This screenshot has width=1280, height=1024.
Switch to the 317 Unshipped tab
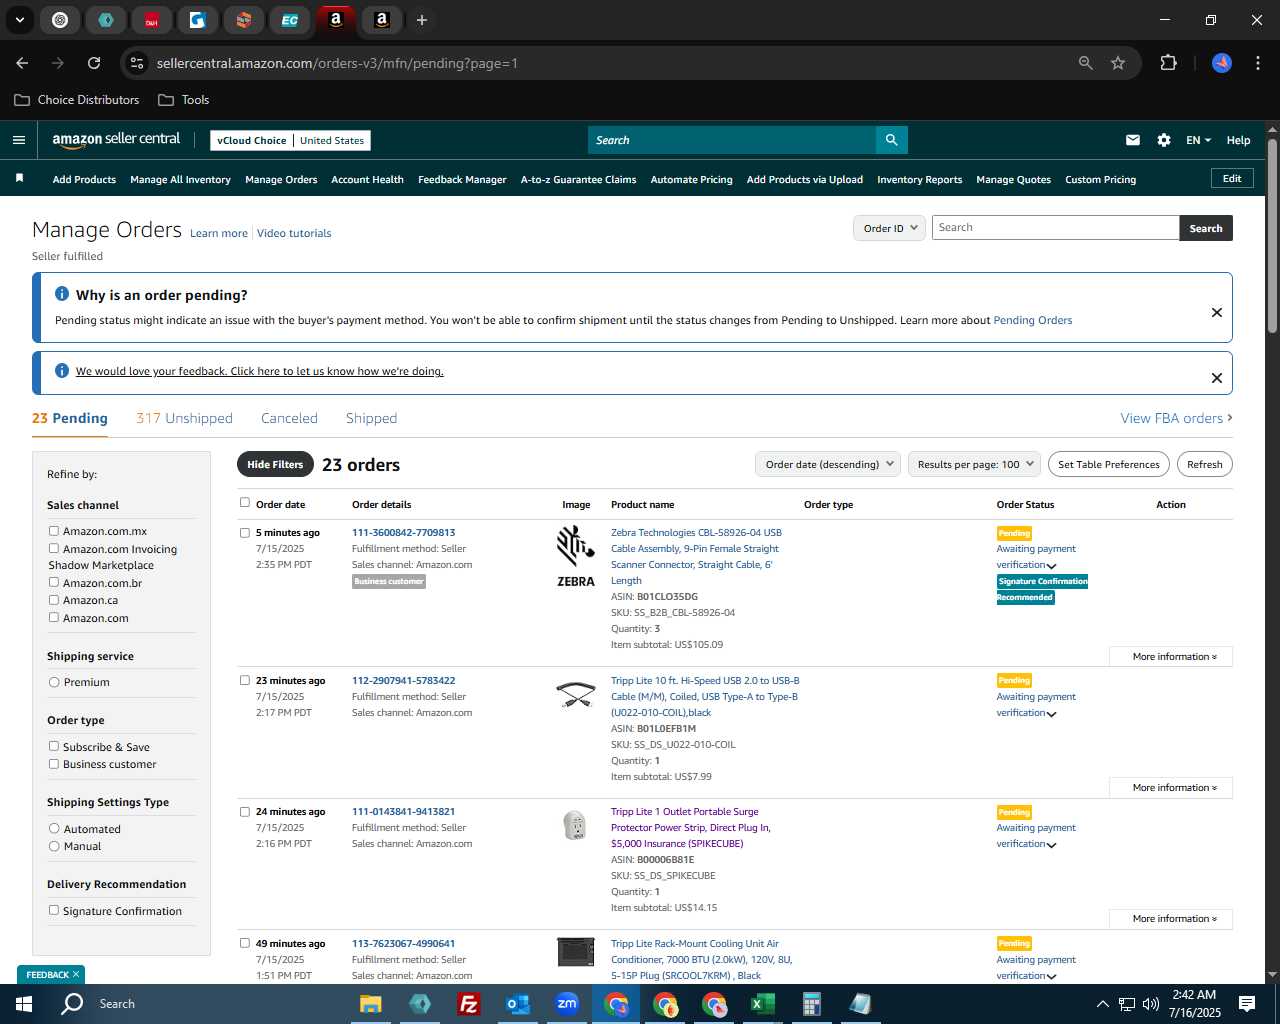point(184,418)
